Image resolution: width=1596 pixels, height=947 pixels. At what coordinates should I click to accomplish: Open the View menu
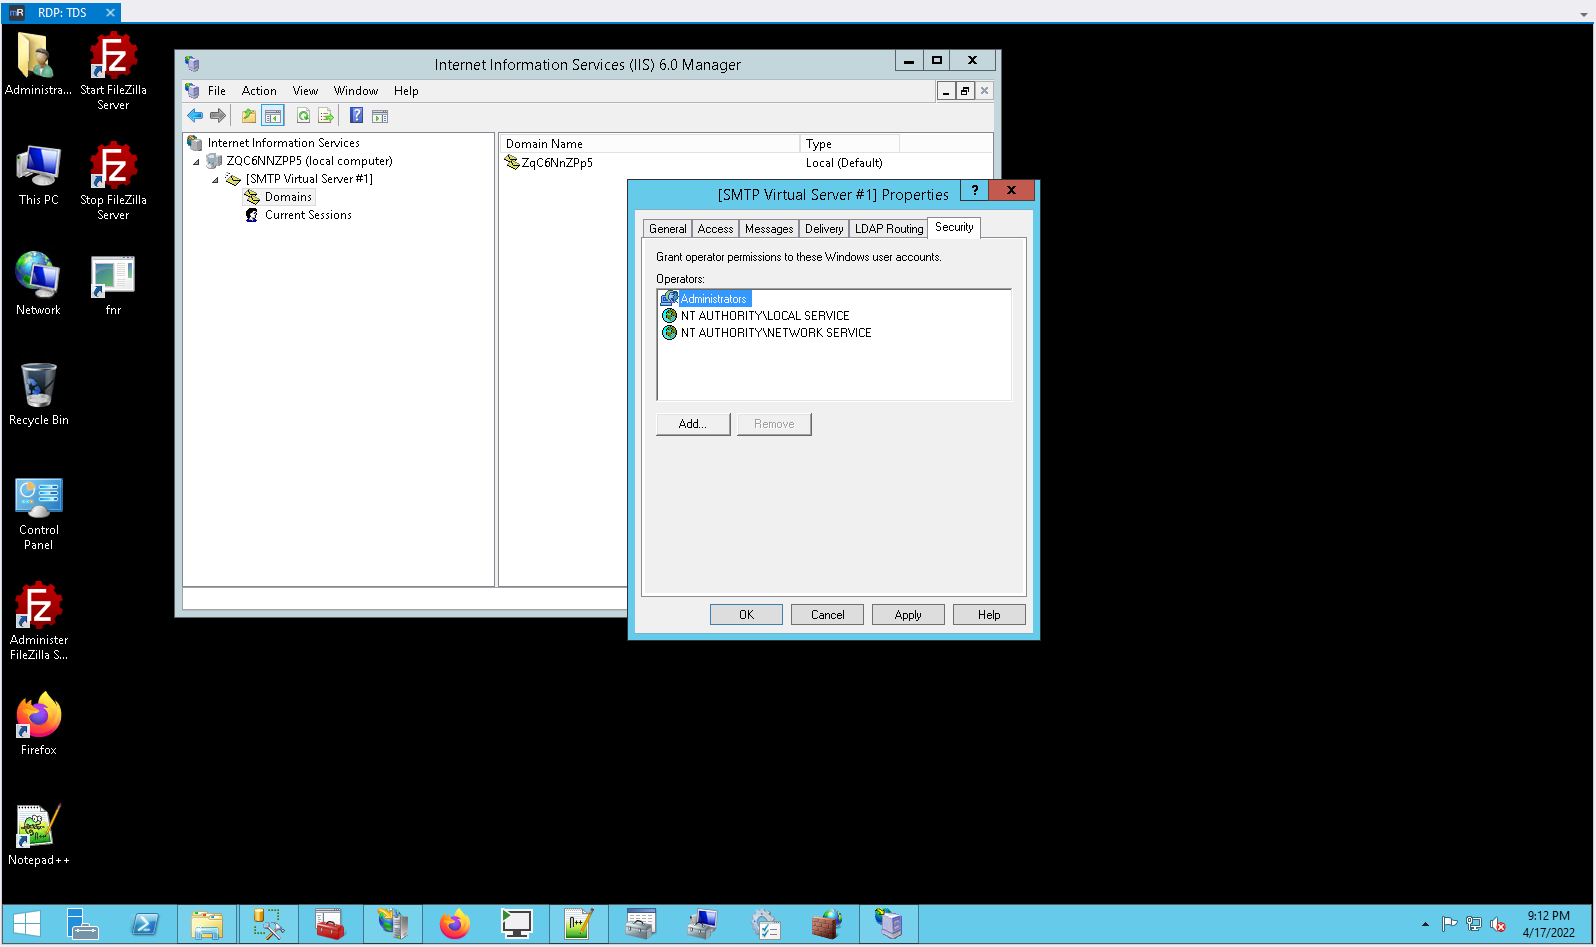305,91
